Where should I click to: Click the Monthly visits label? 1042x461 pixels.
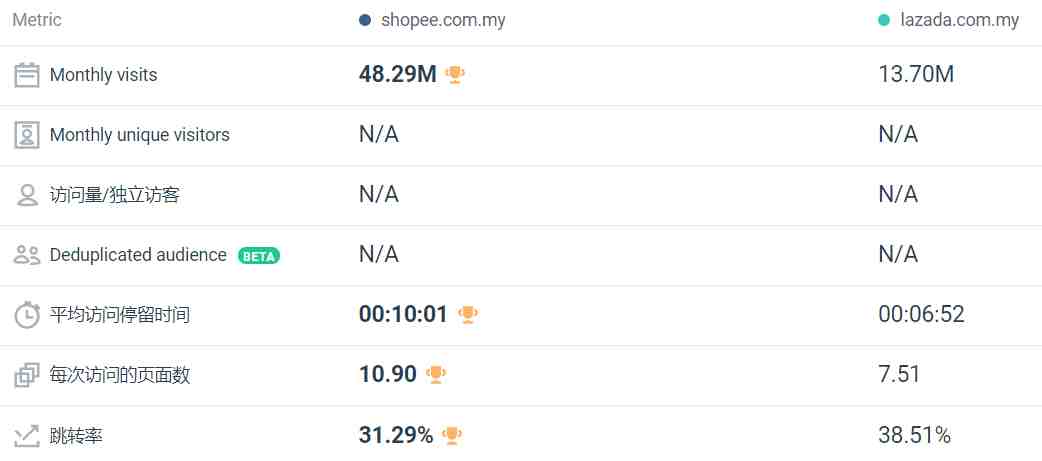104,75
